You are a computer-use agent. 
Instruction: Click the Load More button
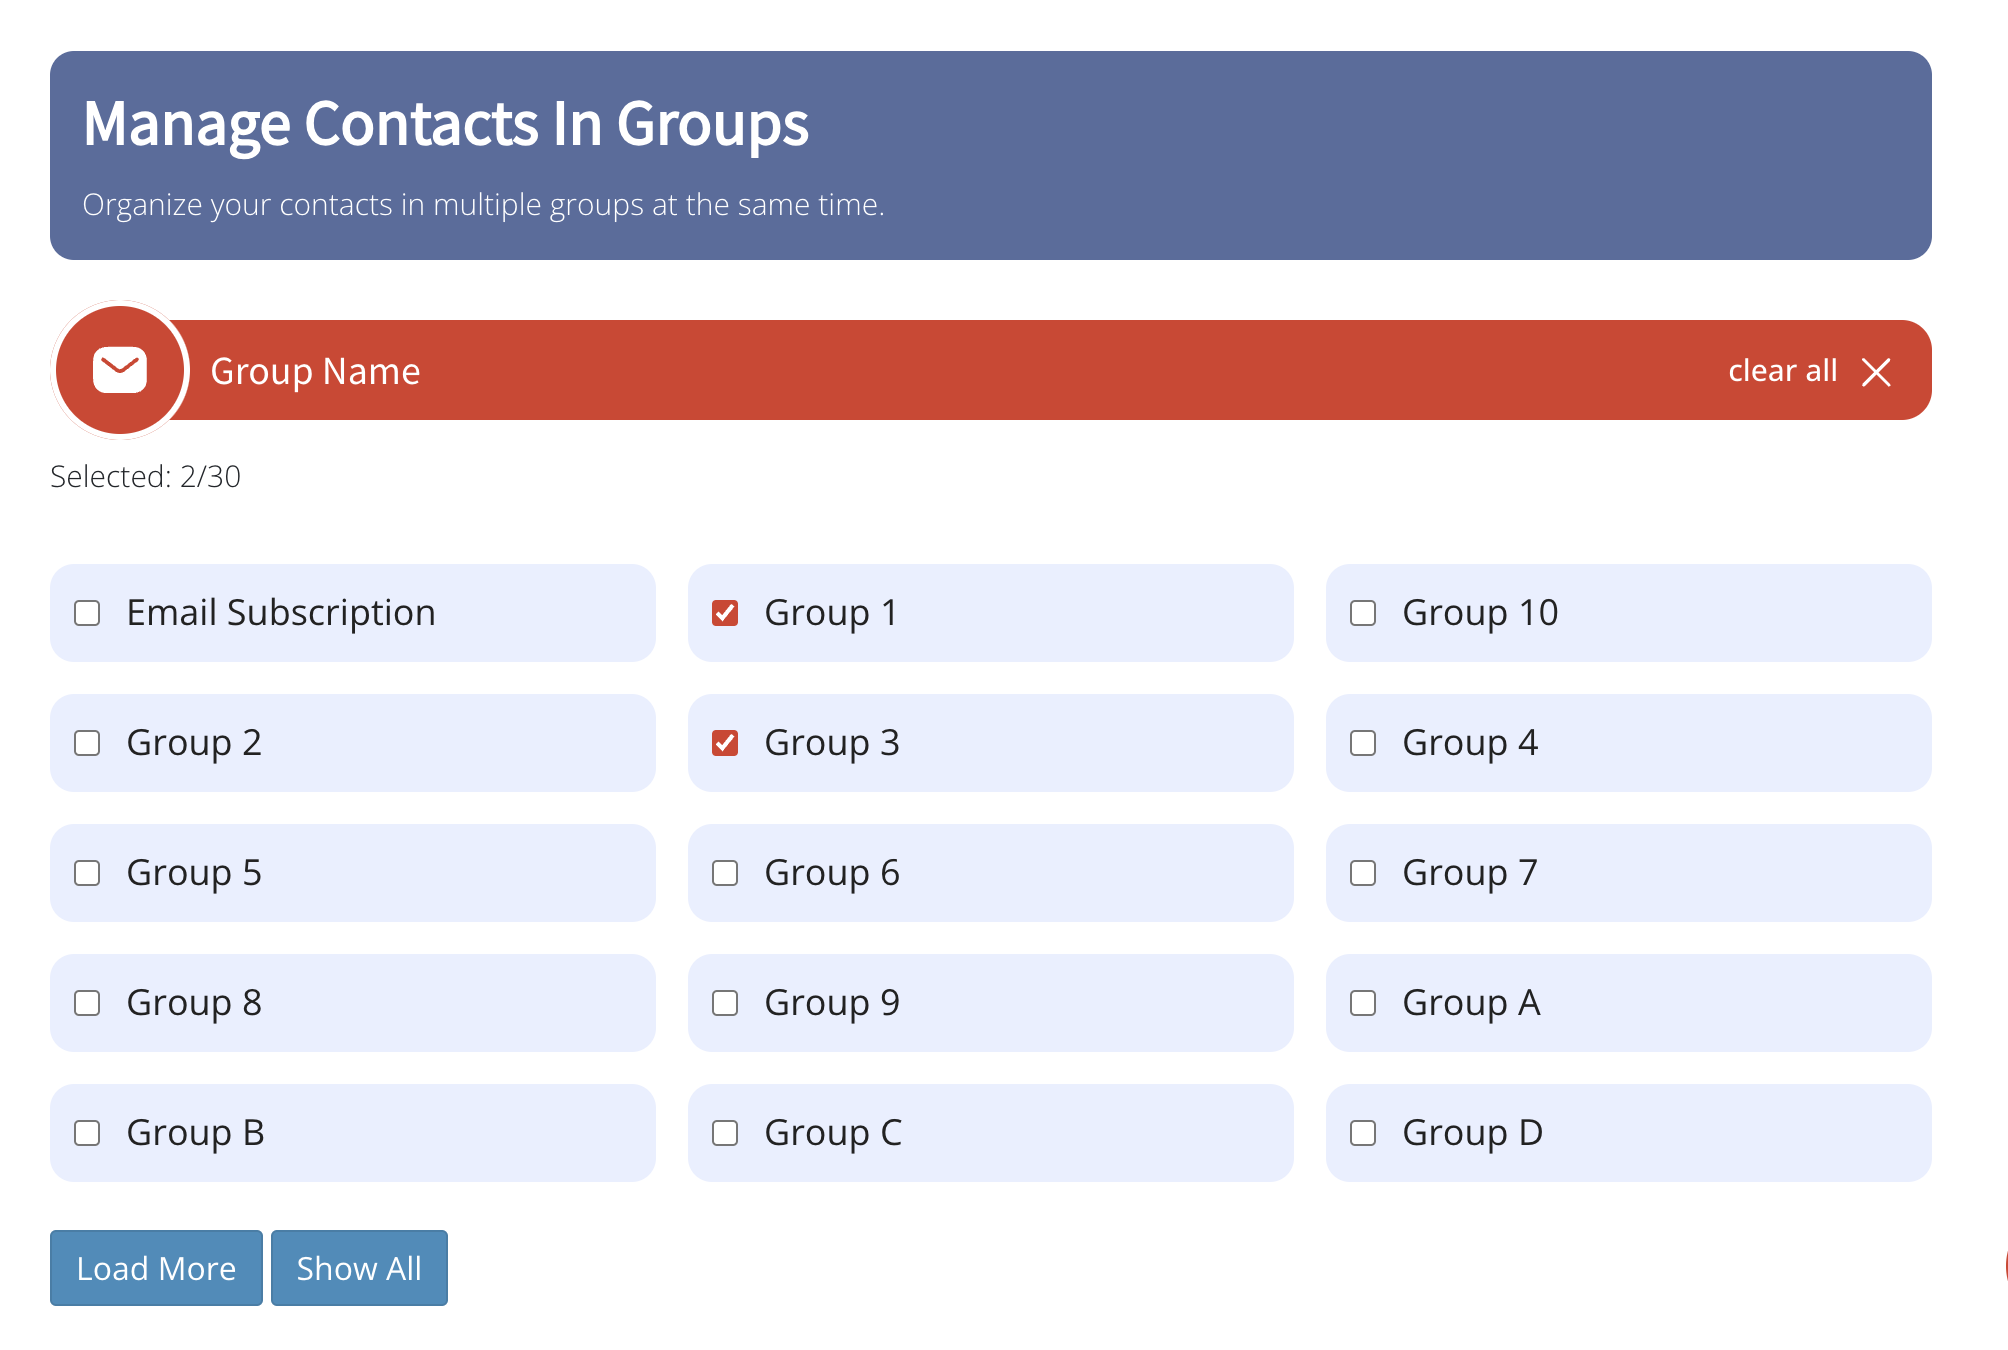coord(155,1267)
